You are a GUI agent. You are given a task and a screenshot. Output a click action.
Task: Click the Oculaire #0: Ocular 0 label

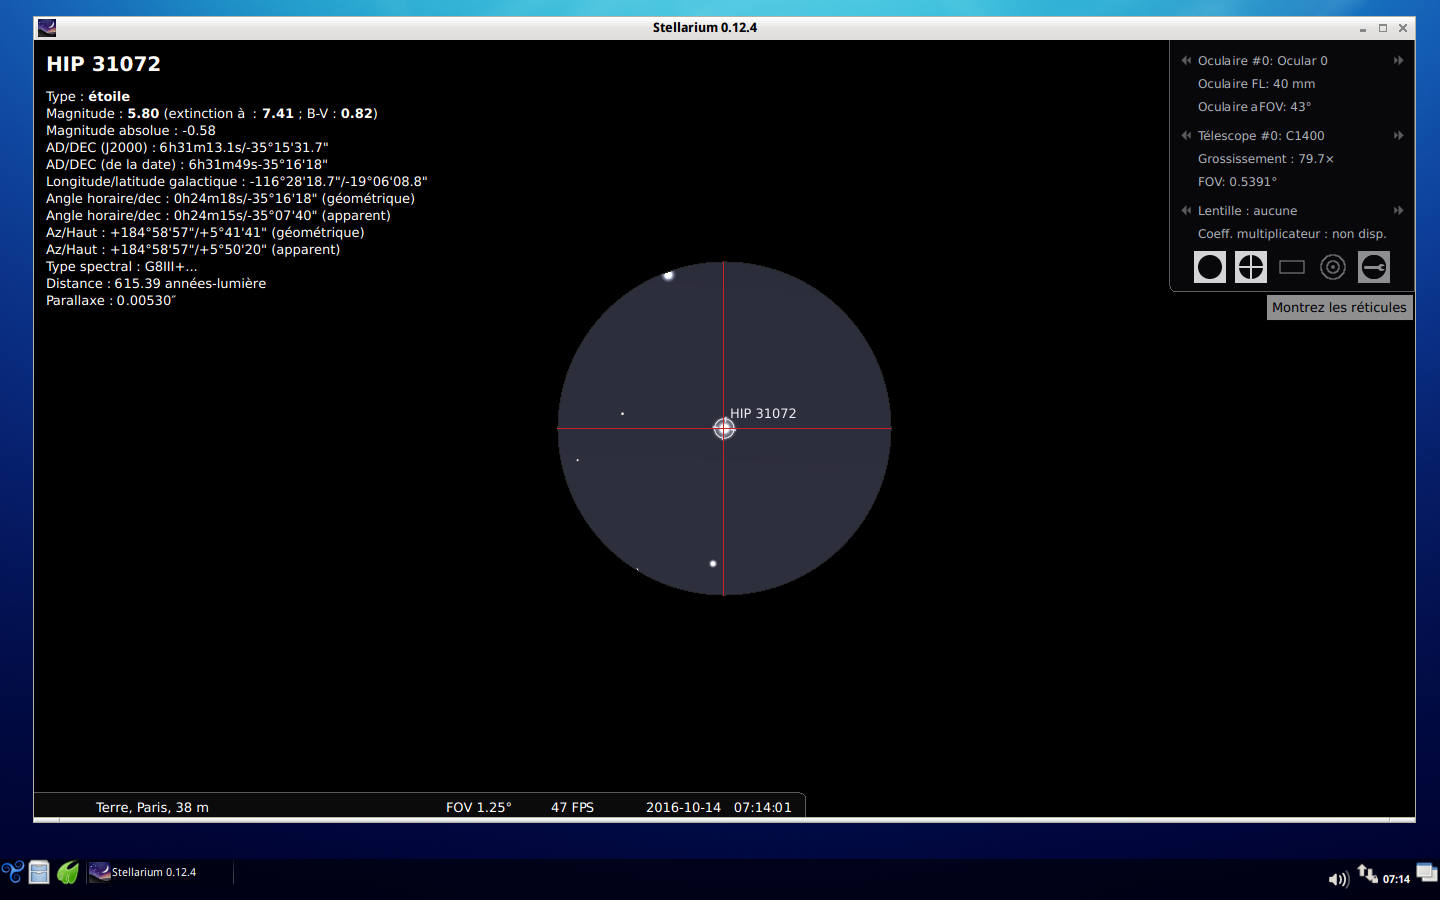pyautogui.click(x=1263, y=61)
